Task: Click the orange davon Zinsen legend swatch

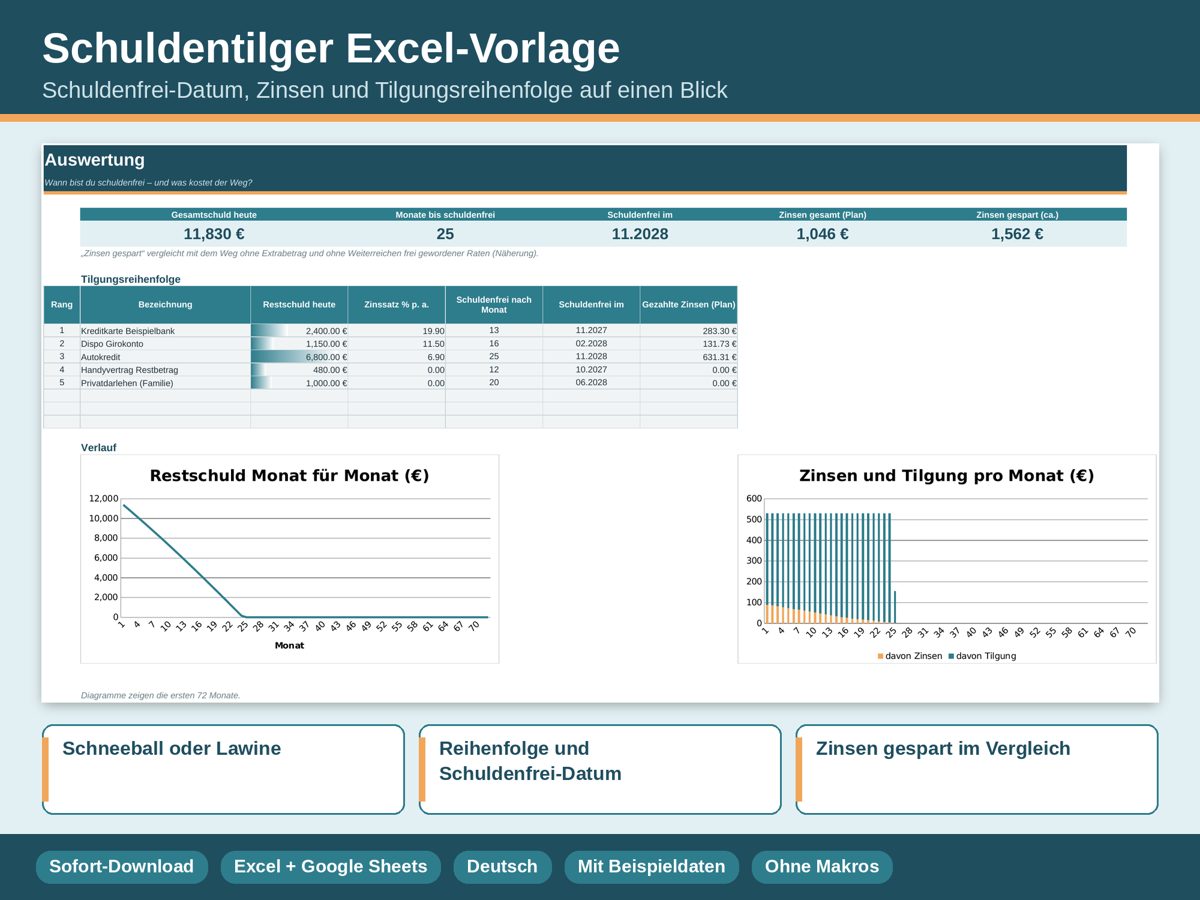Action: tap(880, 656)
